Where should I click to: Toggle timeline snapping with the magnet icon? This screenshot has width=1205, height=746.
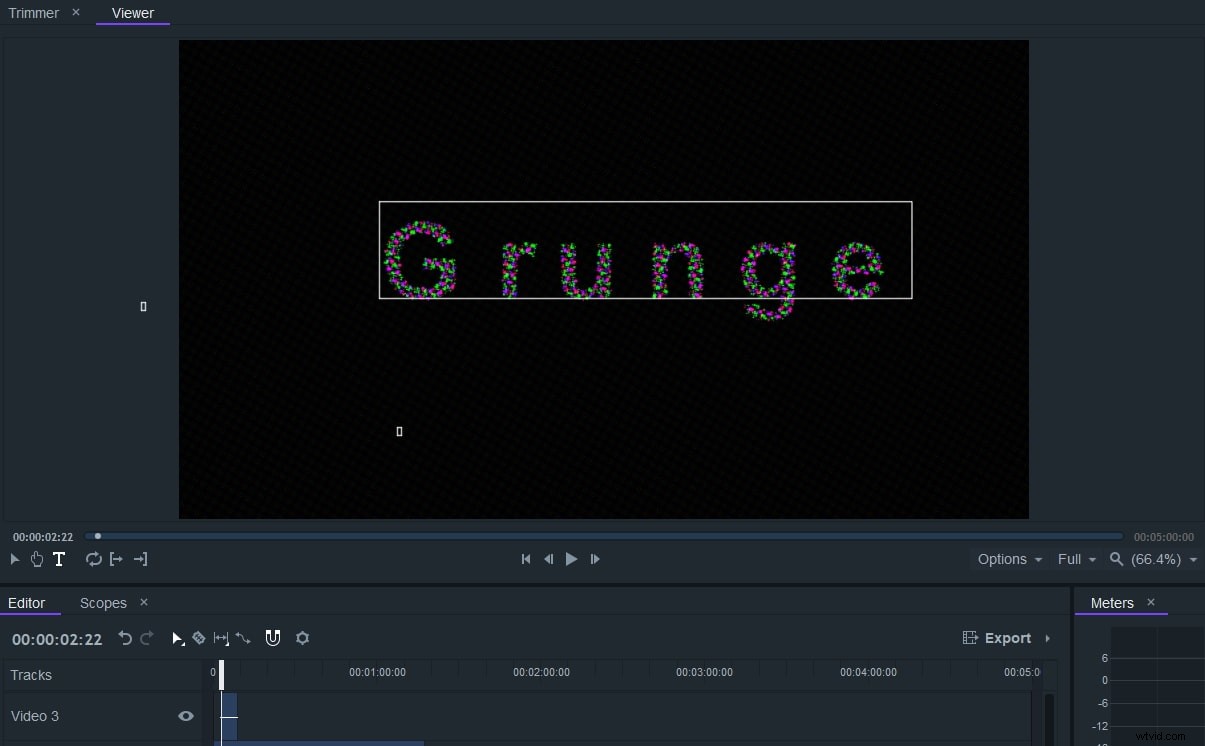tap(272, 638)
